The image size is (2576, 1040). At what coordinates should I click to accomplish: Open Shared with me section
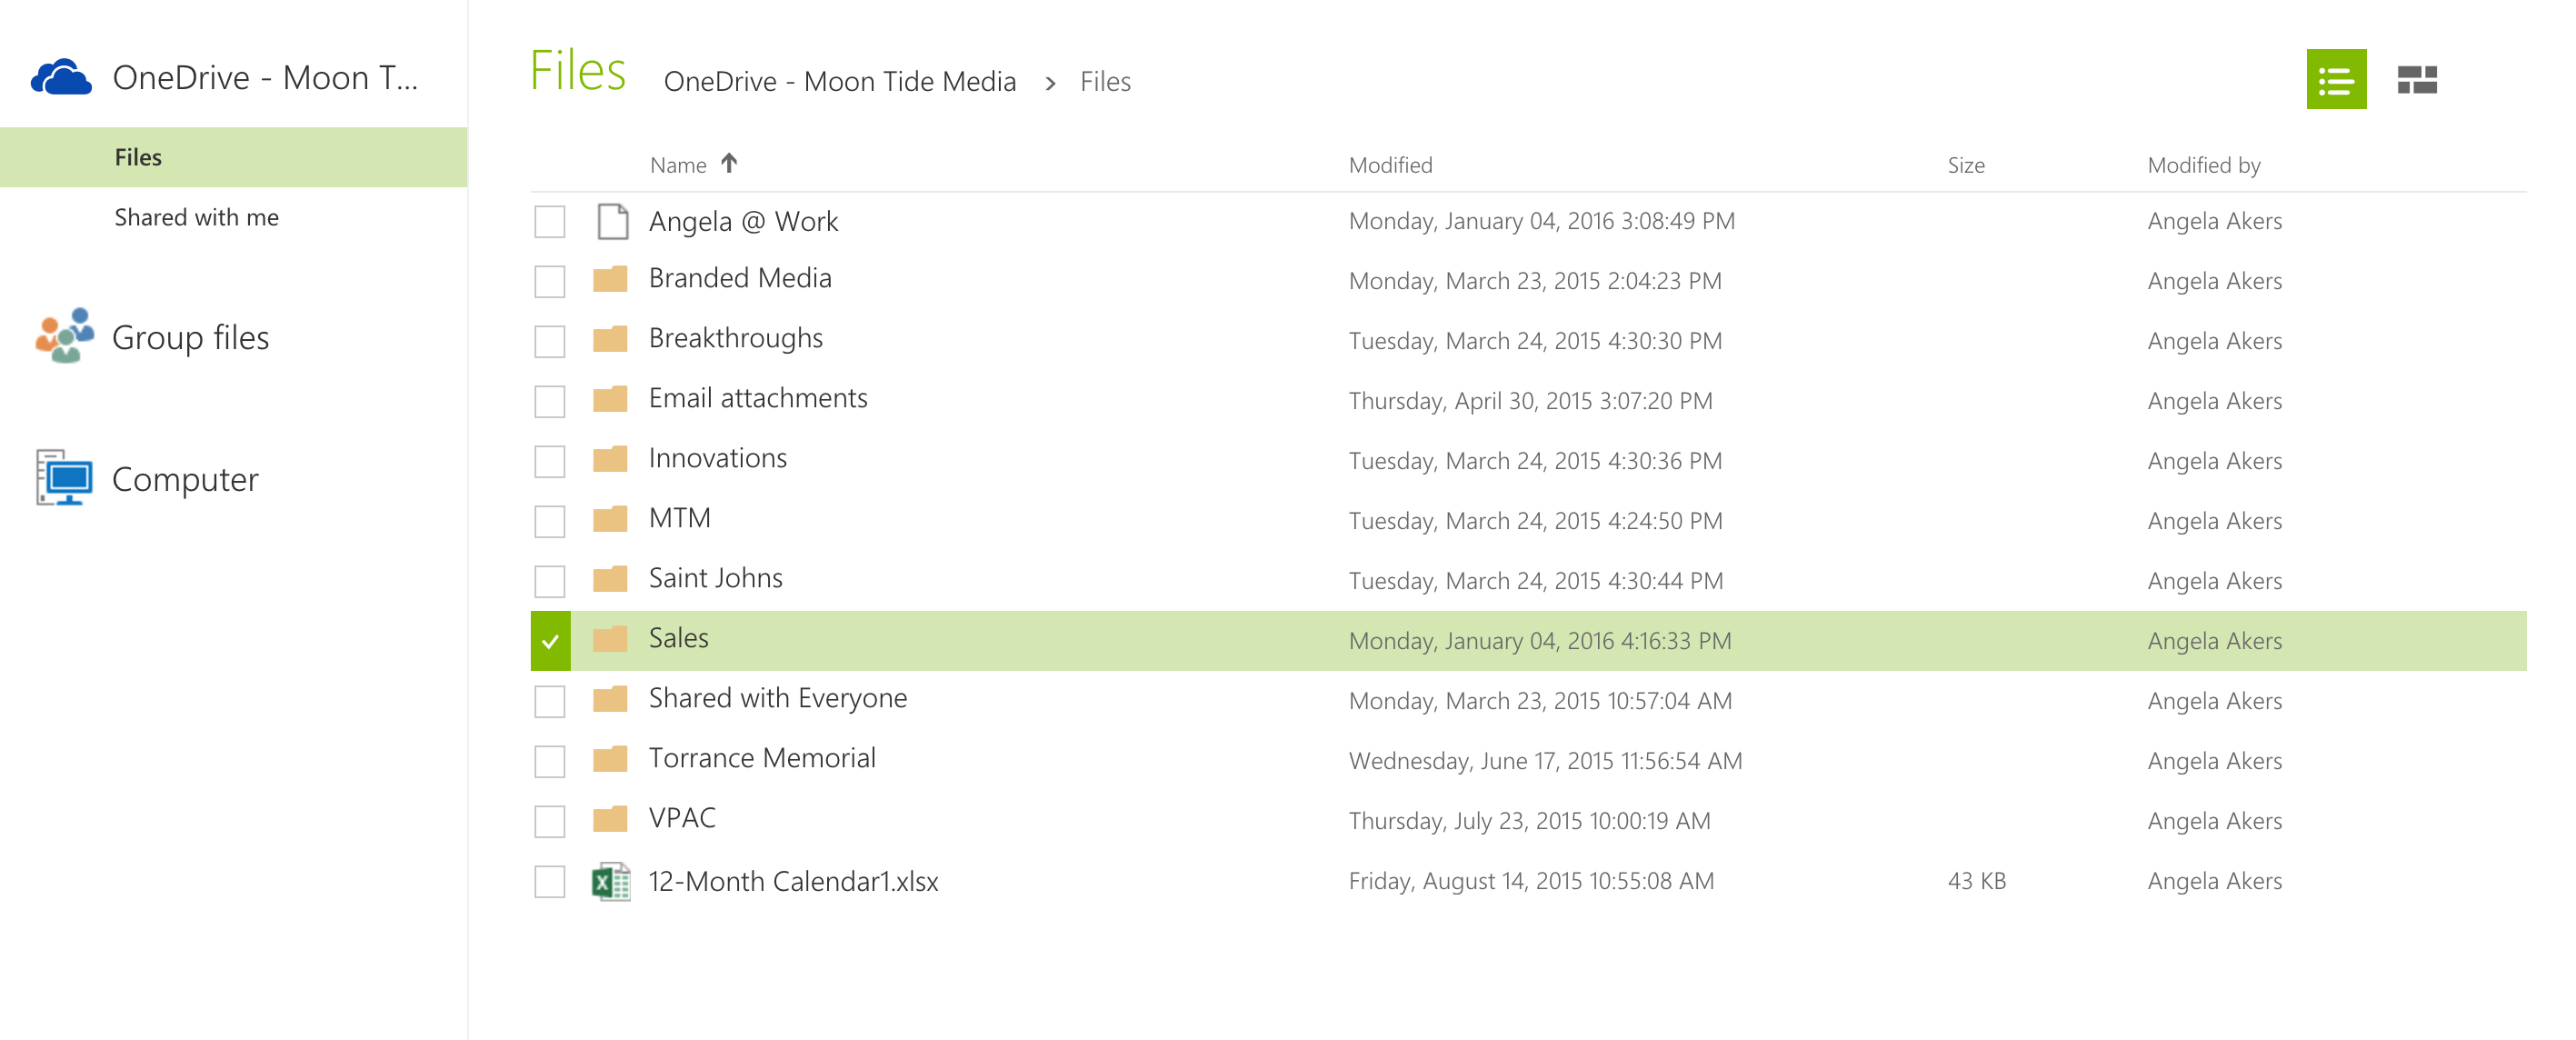tap(196, 217)
